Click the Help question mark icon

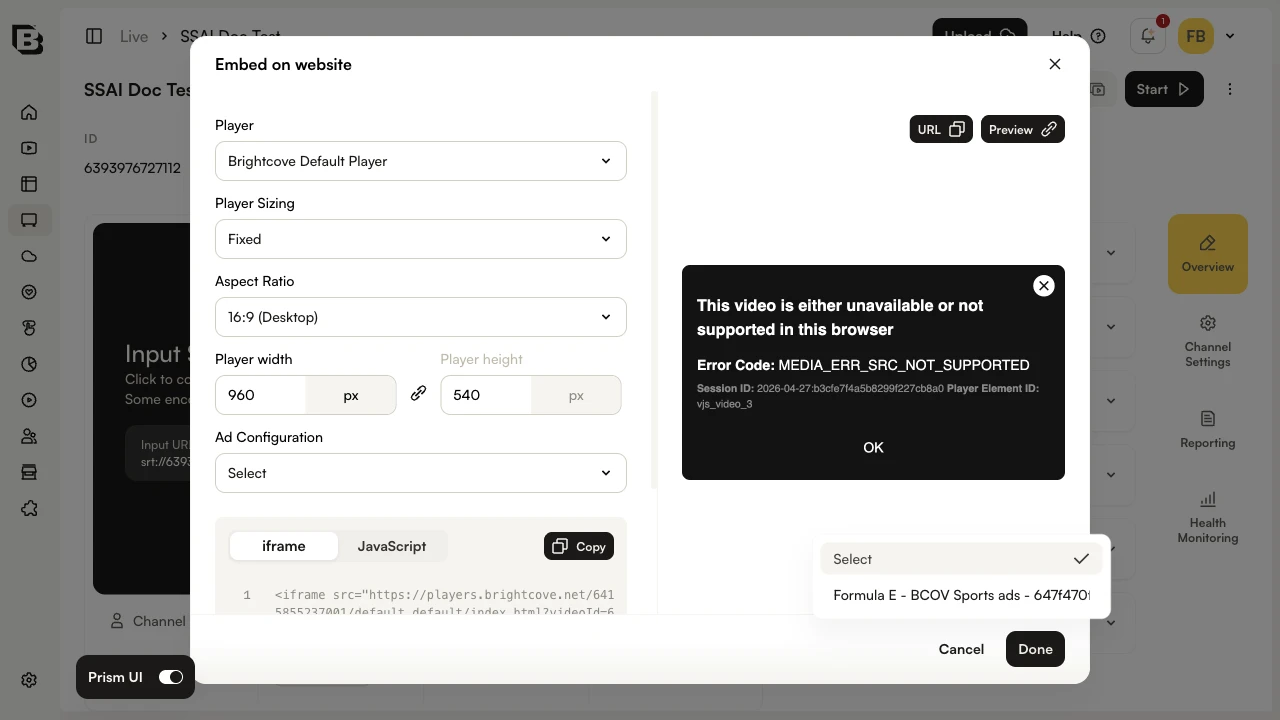pos(1098,36)
